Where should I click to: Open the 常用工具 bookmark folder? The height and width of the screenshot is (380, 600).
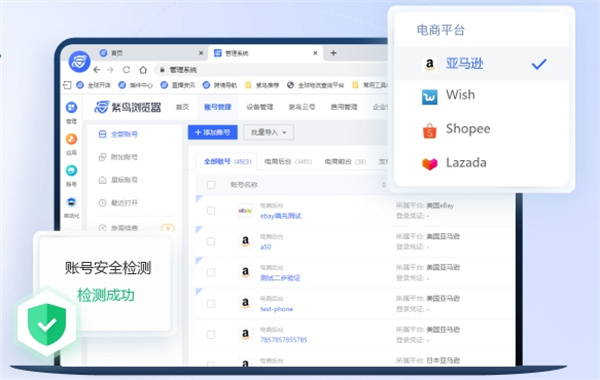[370, 85]
